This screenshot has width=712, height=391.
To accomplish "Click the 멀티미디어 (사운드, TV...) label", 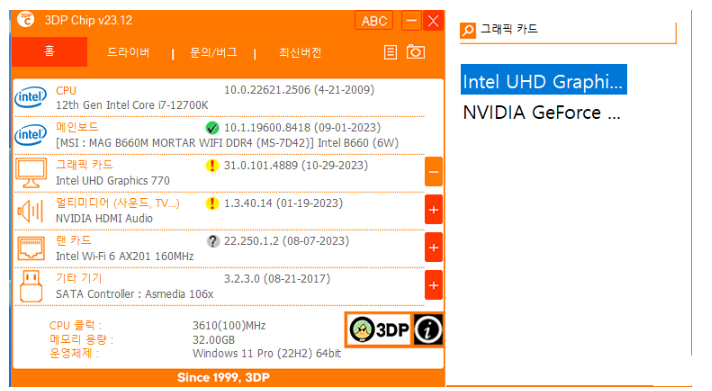I will [x=117, y=203].
